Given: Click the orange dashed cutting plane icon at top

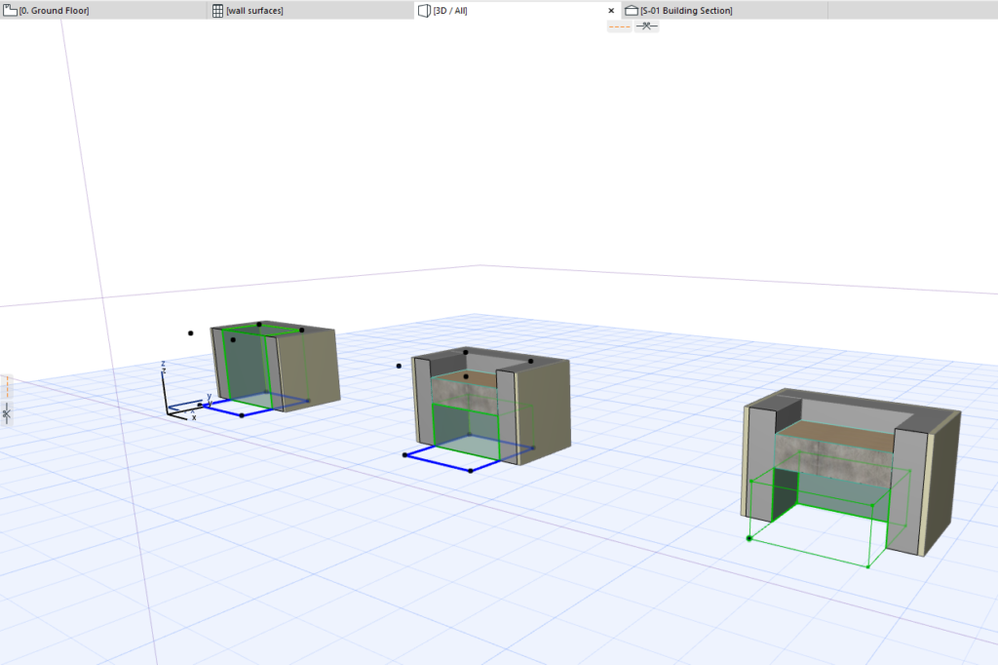Looking at the screenshot, I should [x=619, y=26].
